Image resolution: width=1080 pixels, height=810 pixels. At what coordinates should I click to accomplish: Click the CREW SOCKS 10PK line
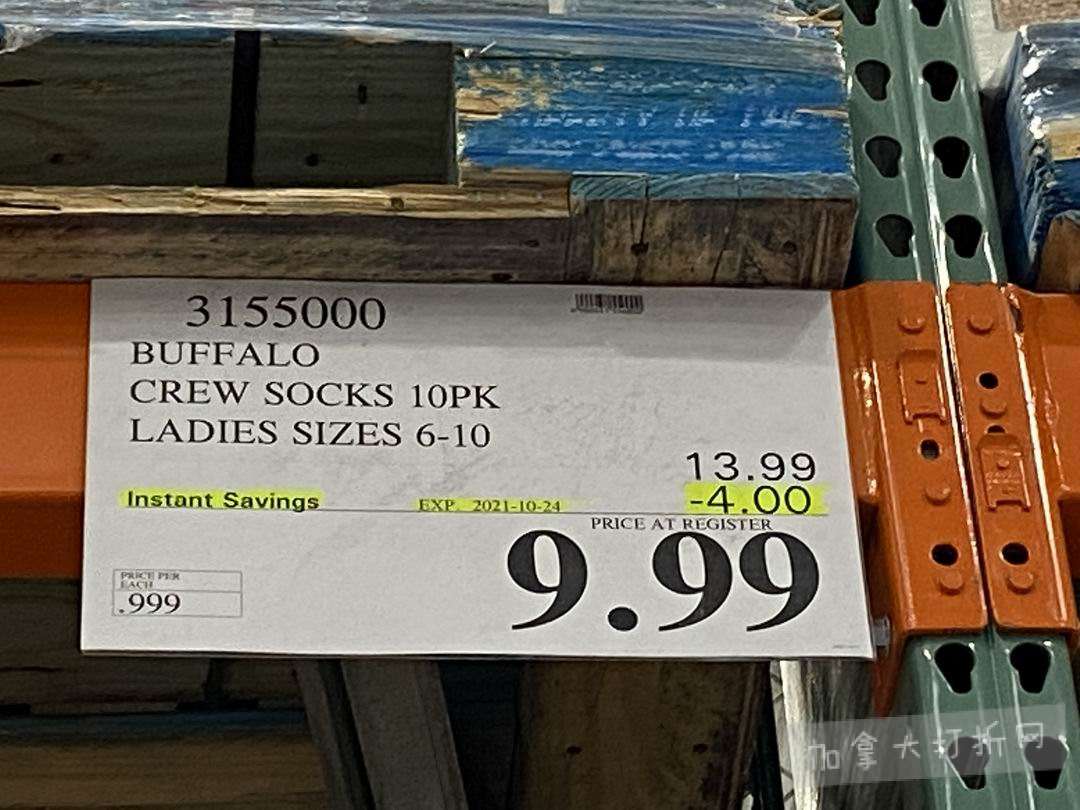tap(314, 394)
